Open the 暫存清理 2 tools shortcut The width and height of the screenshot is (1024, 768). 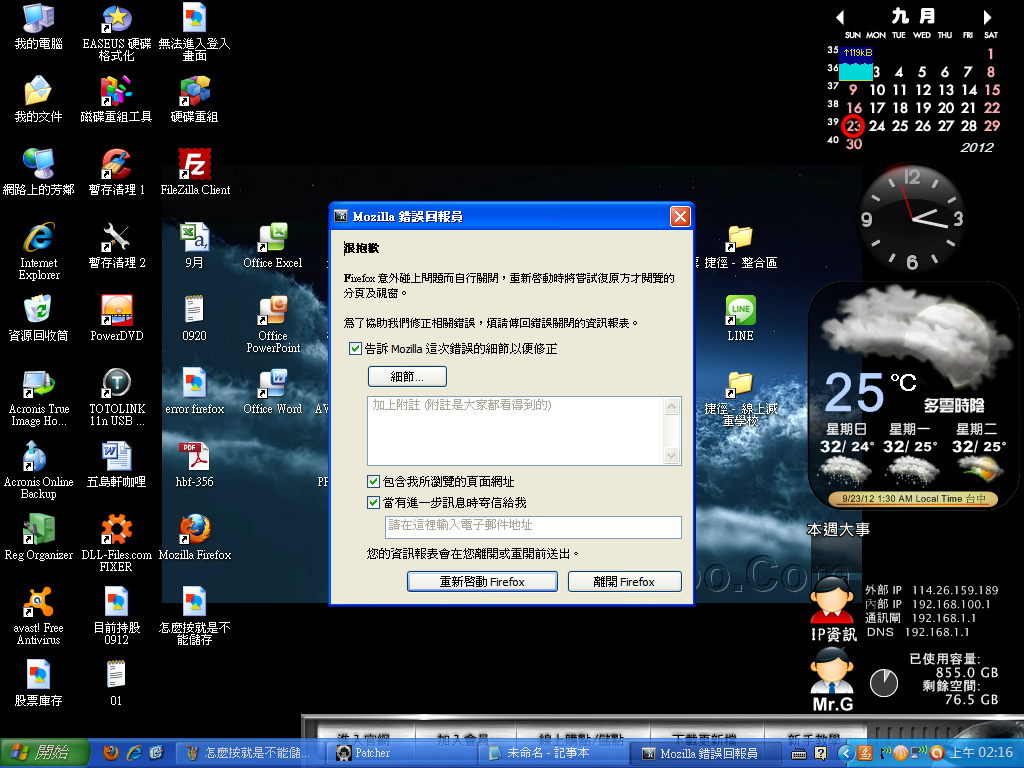[116, 246]
